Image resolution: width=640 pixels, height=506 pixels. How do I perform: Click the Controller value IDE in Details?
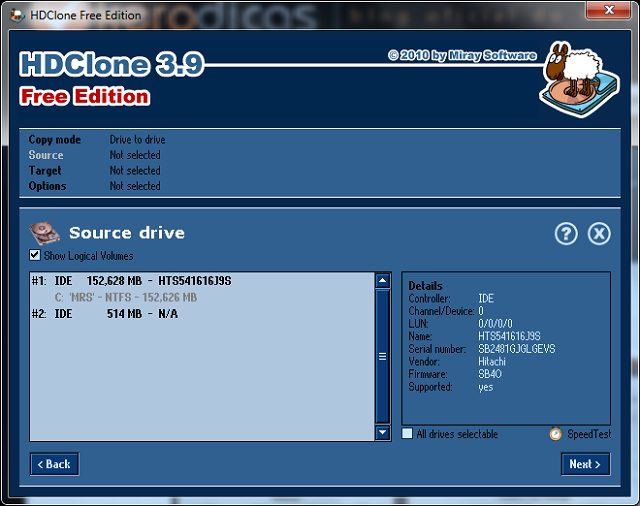coord(486,298)
